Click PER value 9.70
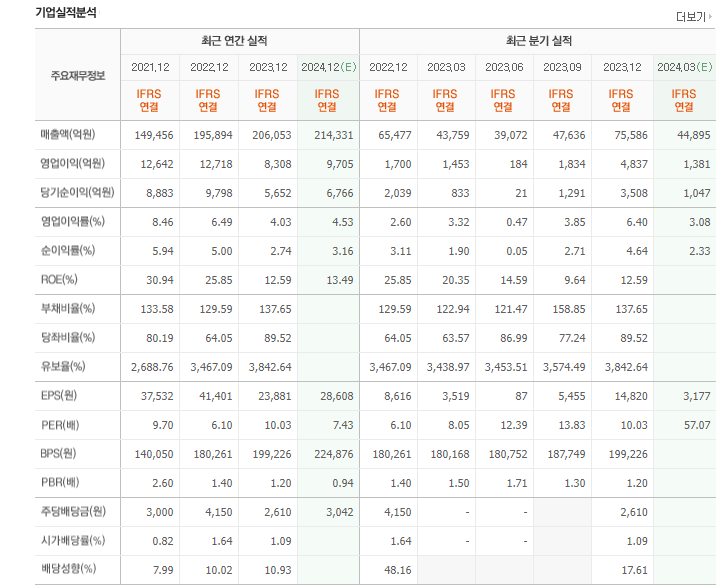Viewport: 725px width, 588px height. 163,426
